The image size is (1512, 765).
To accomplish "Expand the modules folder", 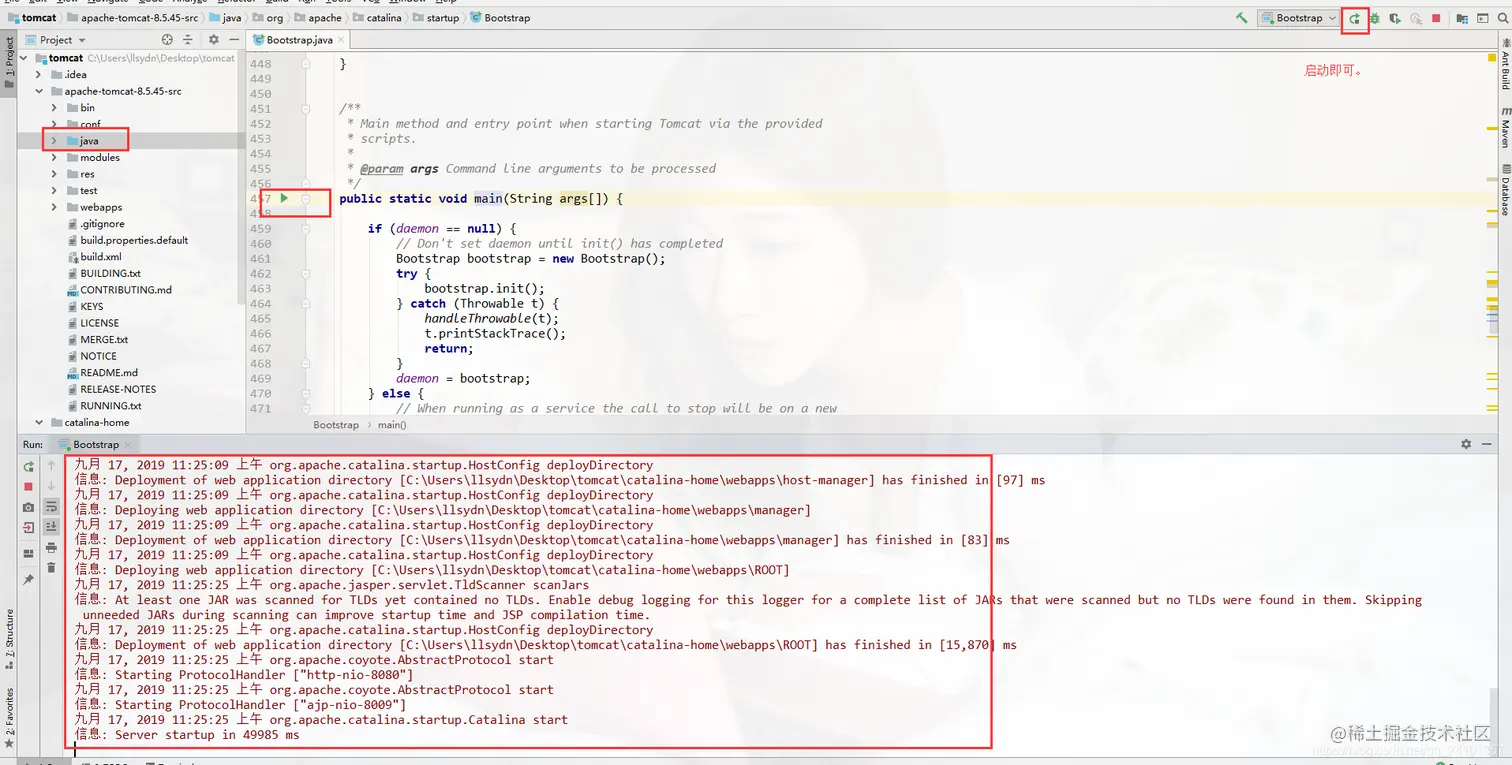I will tap(54, 157).
